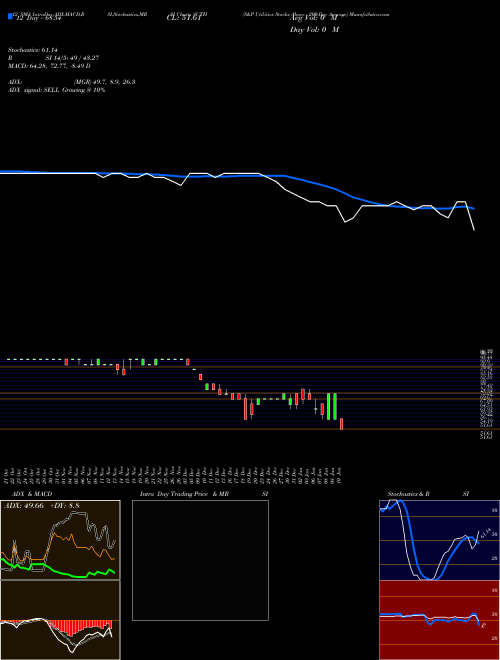Click the last red candlestick at the low
Screen dimensions: 500x660
[x=341, y=424]
